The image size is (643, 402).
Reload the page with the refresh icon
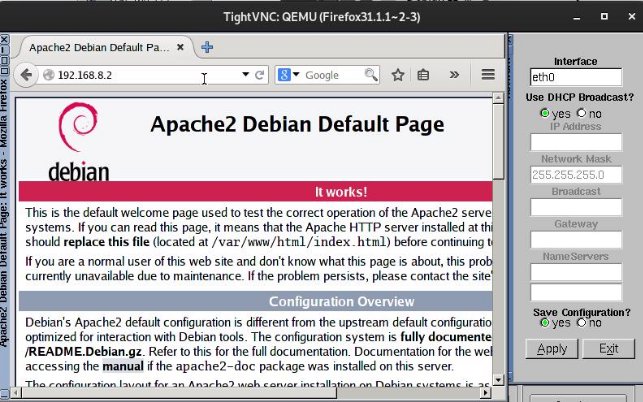(x=259, y=75)
